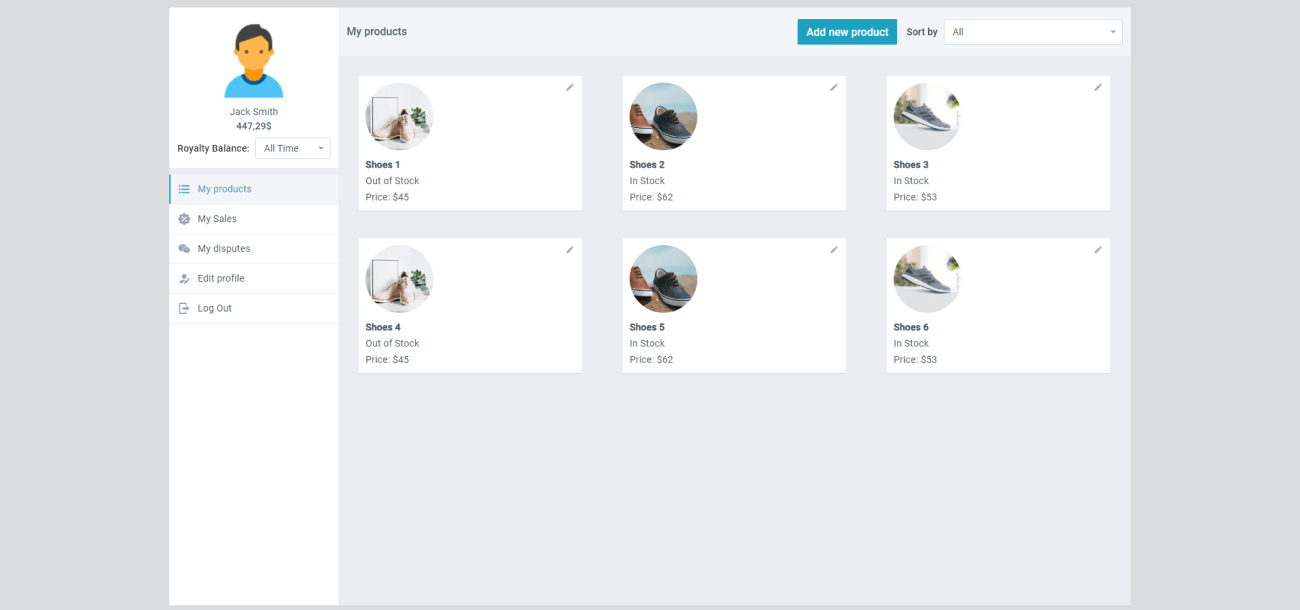Click the edit pencil on Shoes 2 card
Screen dimensions: 1300x610
(x=834, y=87)
